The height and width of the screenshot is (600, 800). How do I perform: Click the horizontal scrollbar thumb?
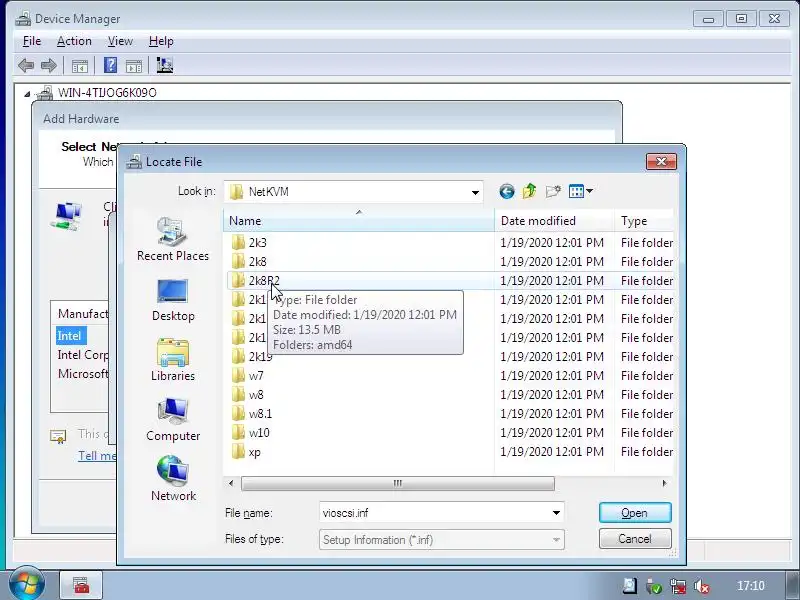[397, 483]
